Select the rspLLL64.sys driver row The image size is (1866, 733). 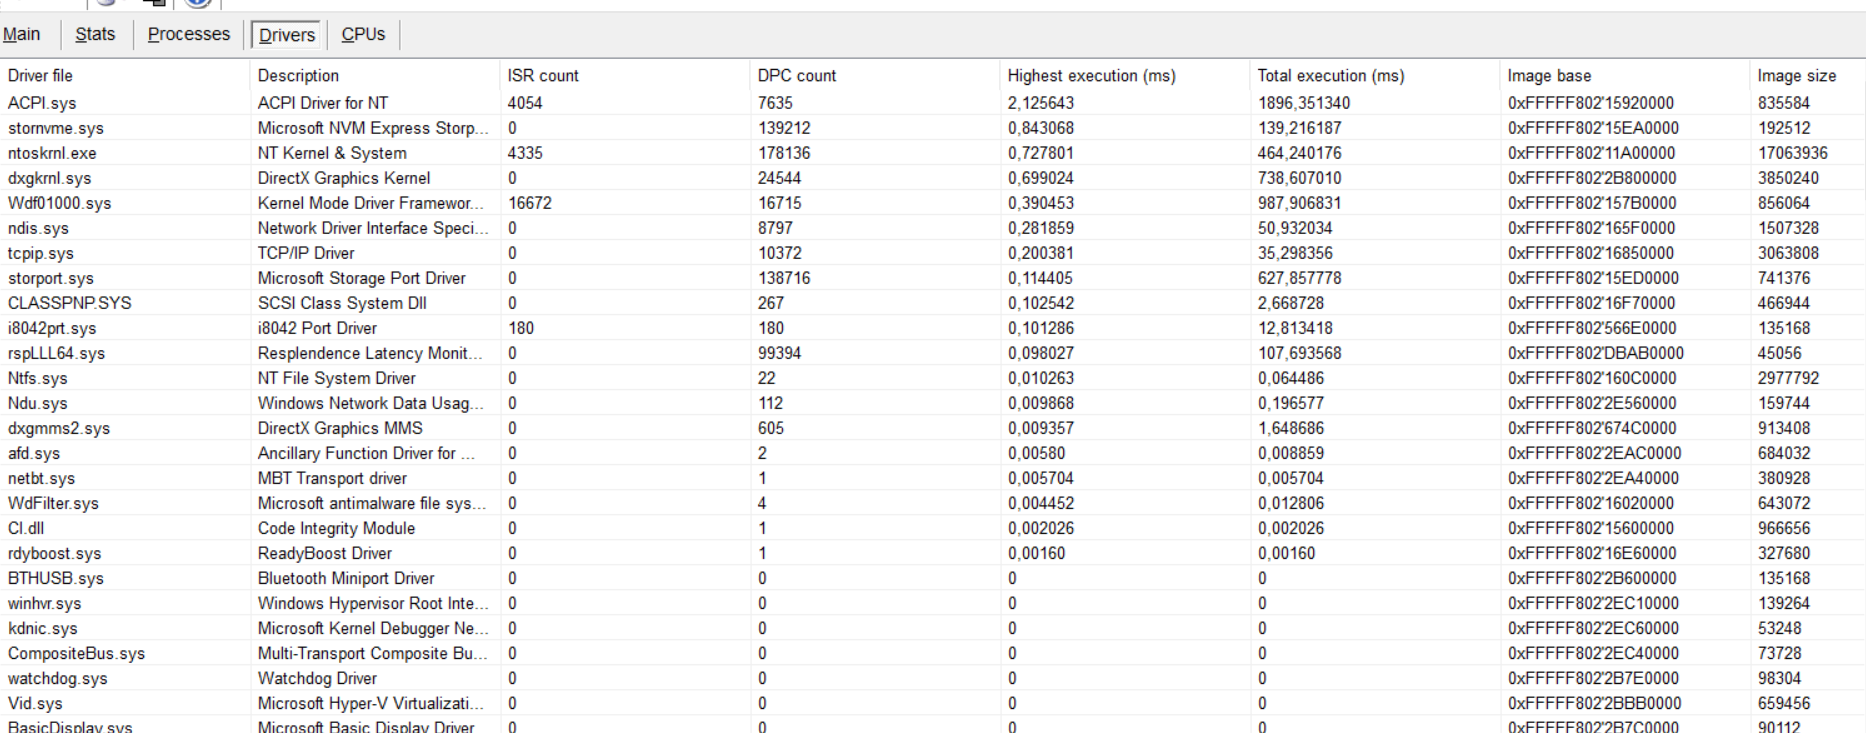(56, 353)
